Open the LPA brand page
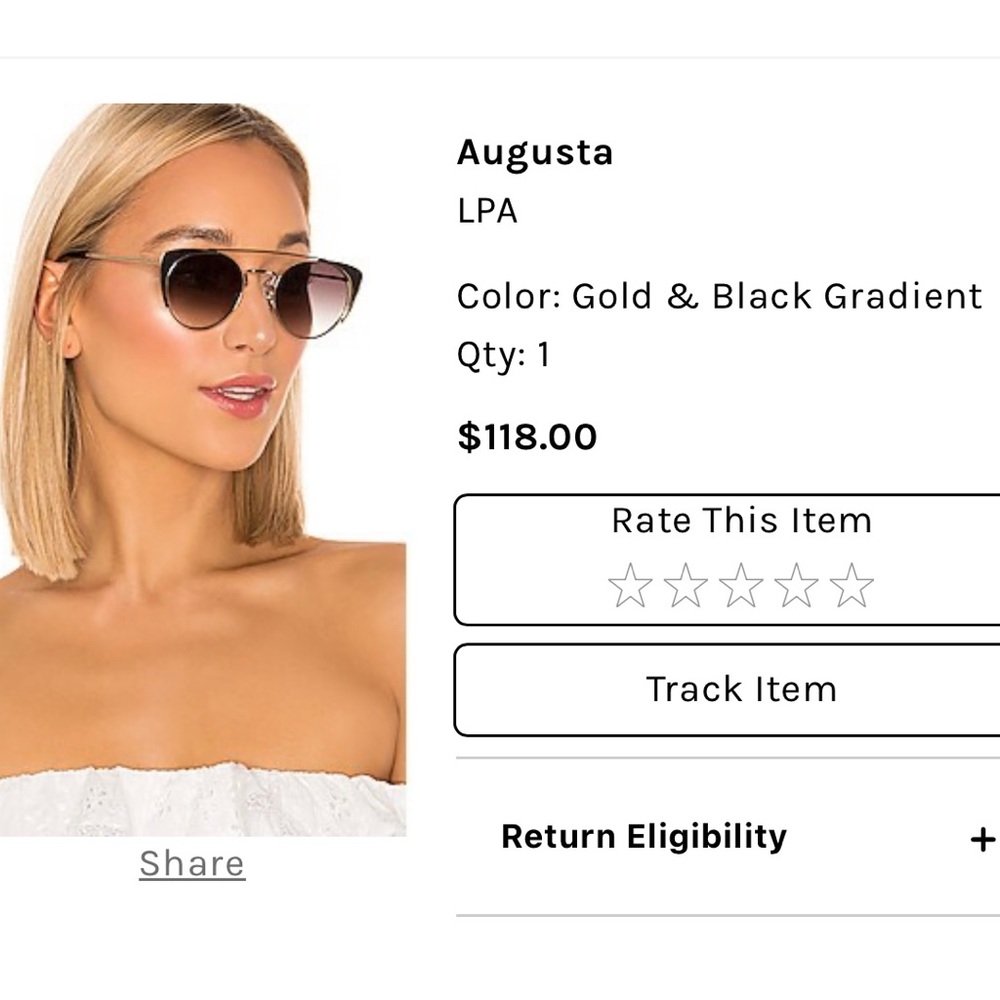 click(487, 211)
